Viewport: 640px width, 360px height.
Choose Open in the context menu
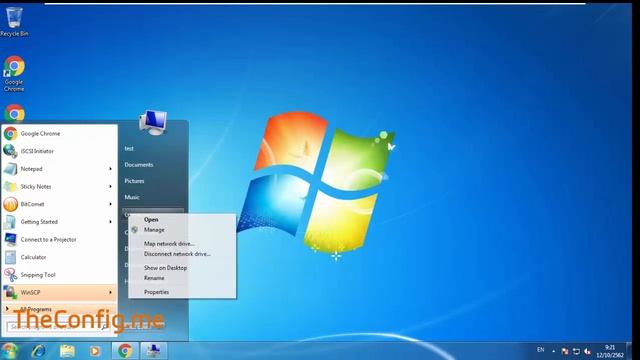click(182, 220)
